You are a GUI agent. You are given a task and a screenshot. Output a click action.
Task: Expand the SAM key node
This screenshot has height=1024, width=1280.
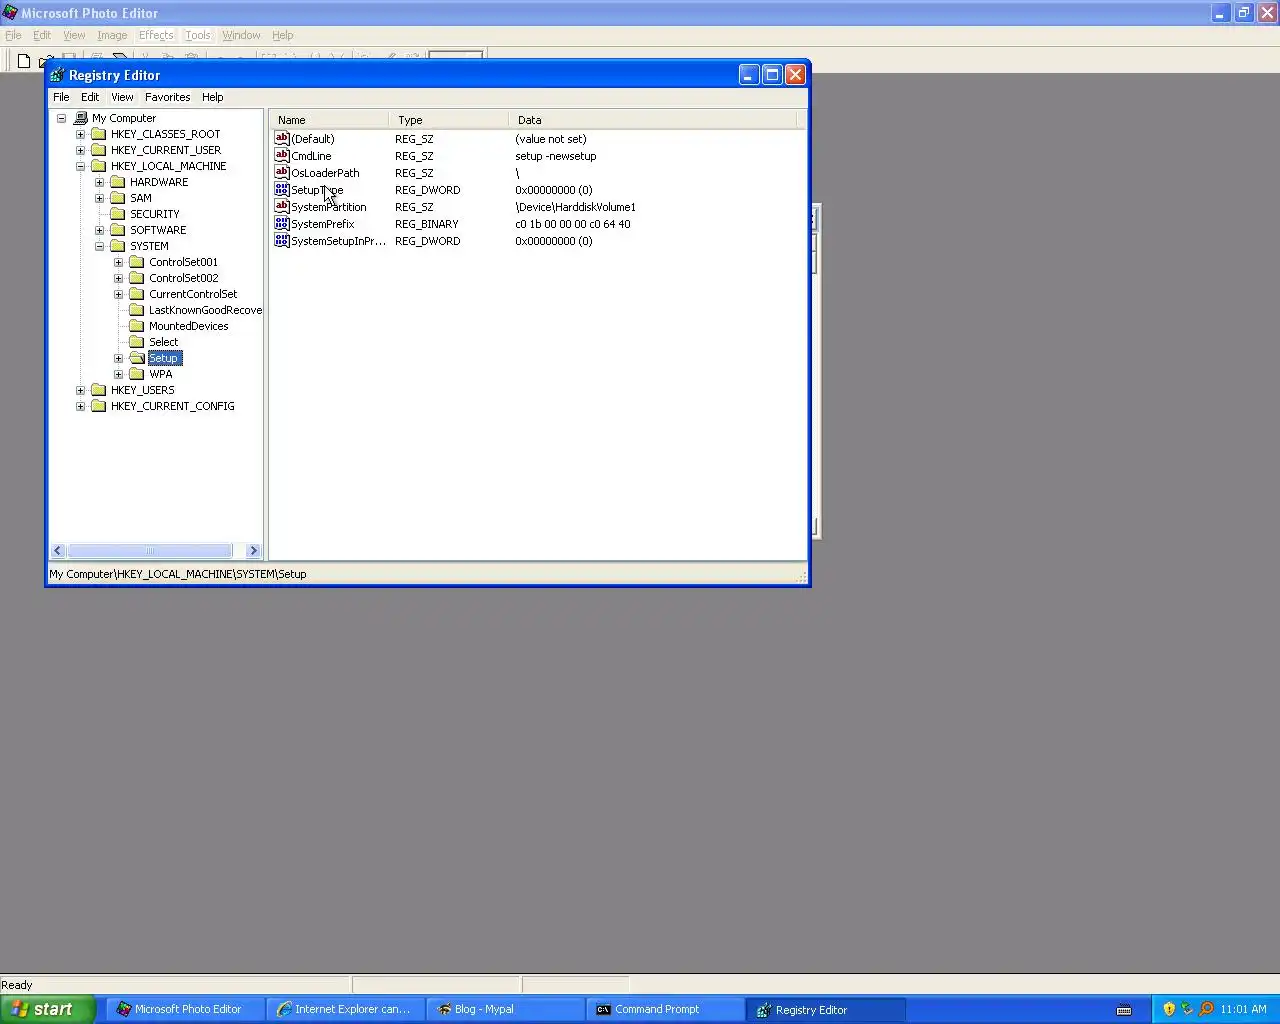[100, 198]
